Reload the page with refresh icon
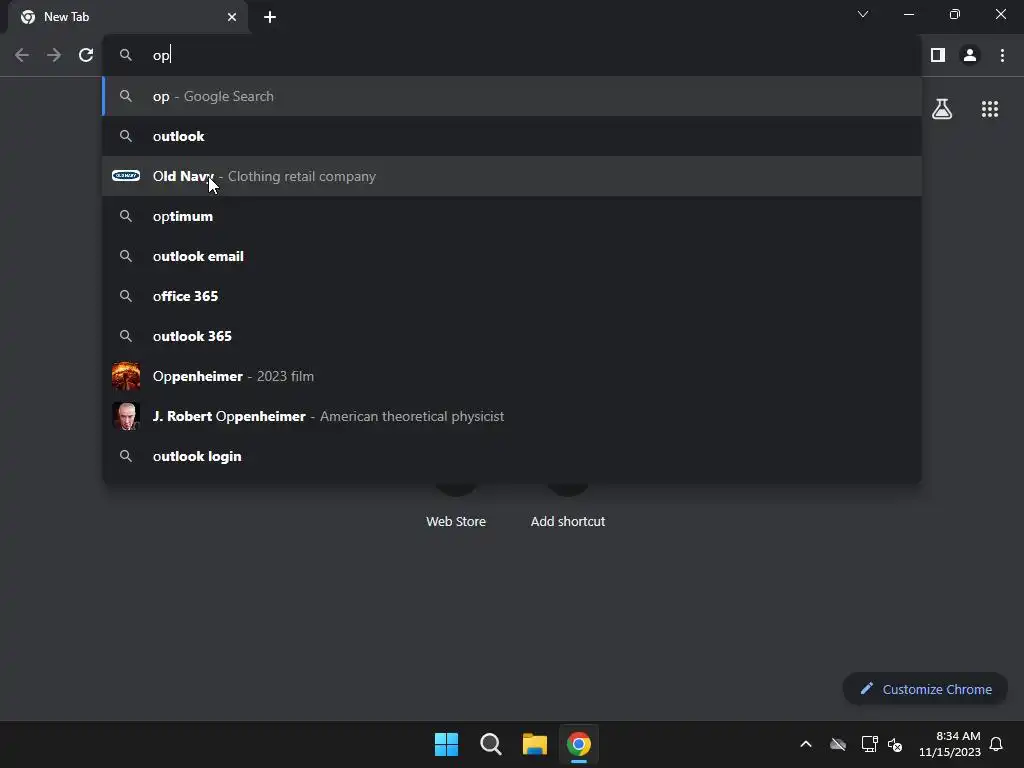The height and width of the screenshot is (768, 1024). 86,56
